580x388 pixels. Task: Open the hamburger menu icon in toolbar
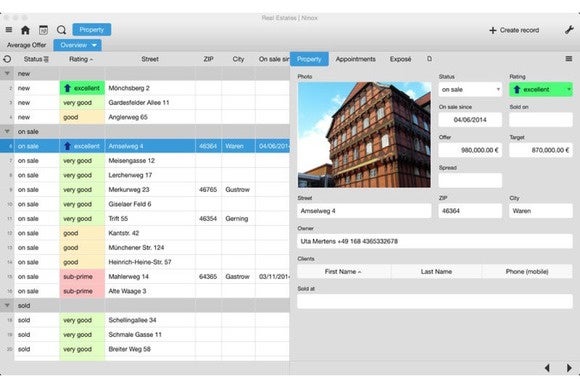(x=9, y=30)
